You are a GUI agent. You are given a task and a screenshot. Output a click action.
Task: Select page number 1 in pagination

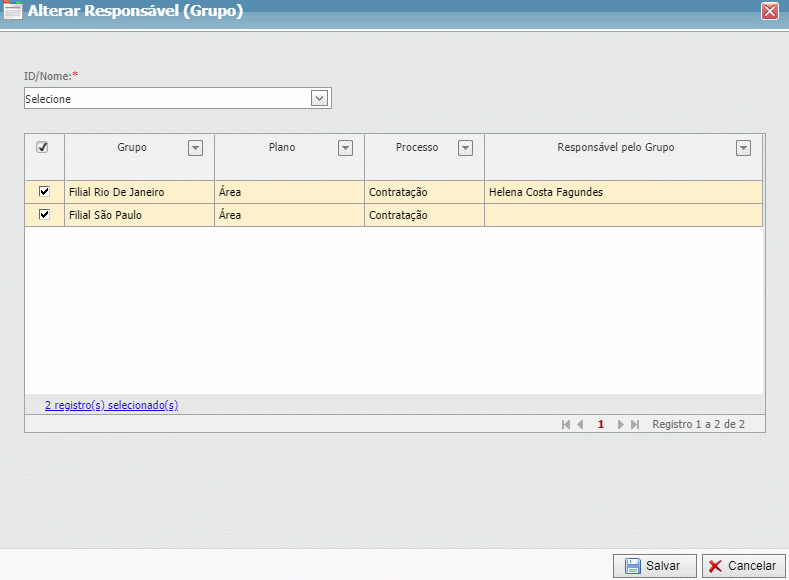601,424
